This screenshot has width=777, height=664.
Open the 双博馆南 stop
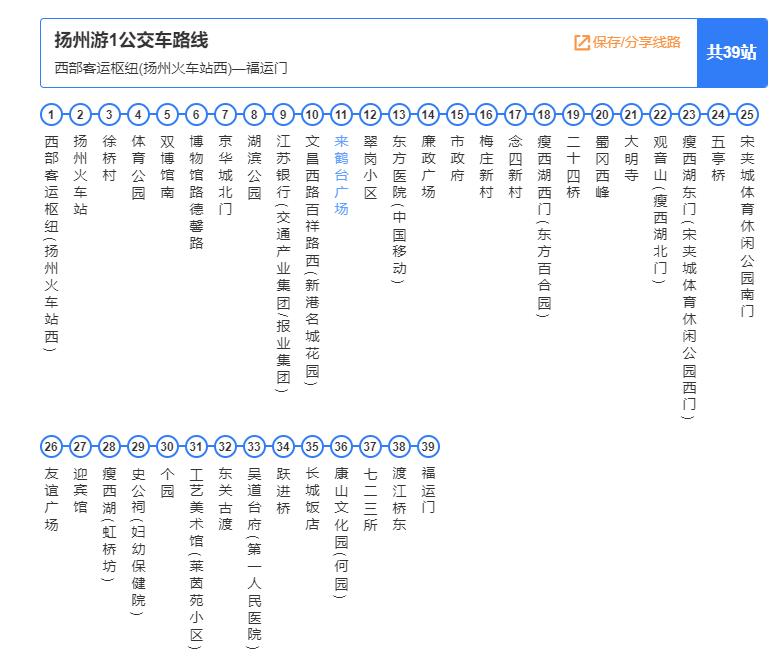pos(167,166)
